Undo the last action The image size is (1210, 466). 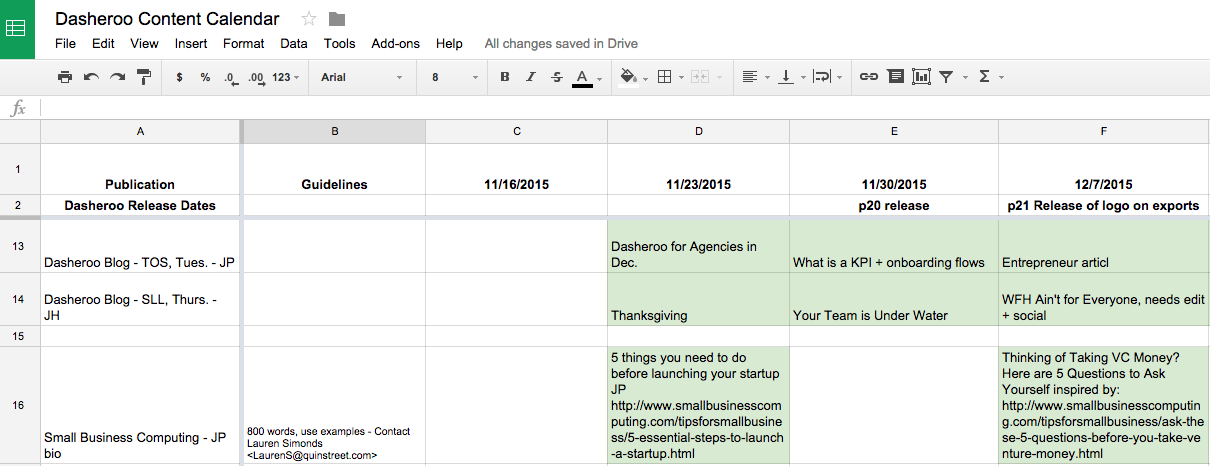[x=91, y=77]
